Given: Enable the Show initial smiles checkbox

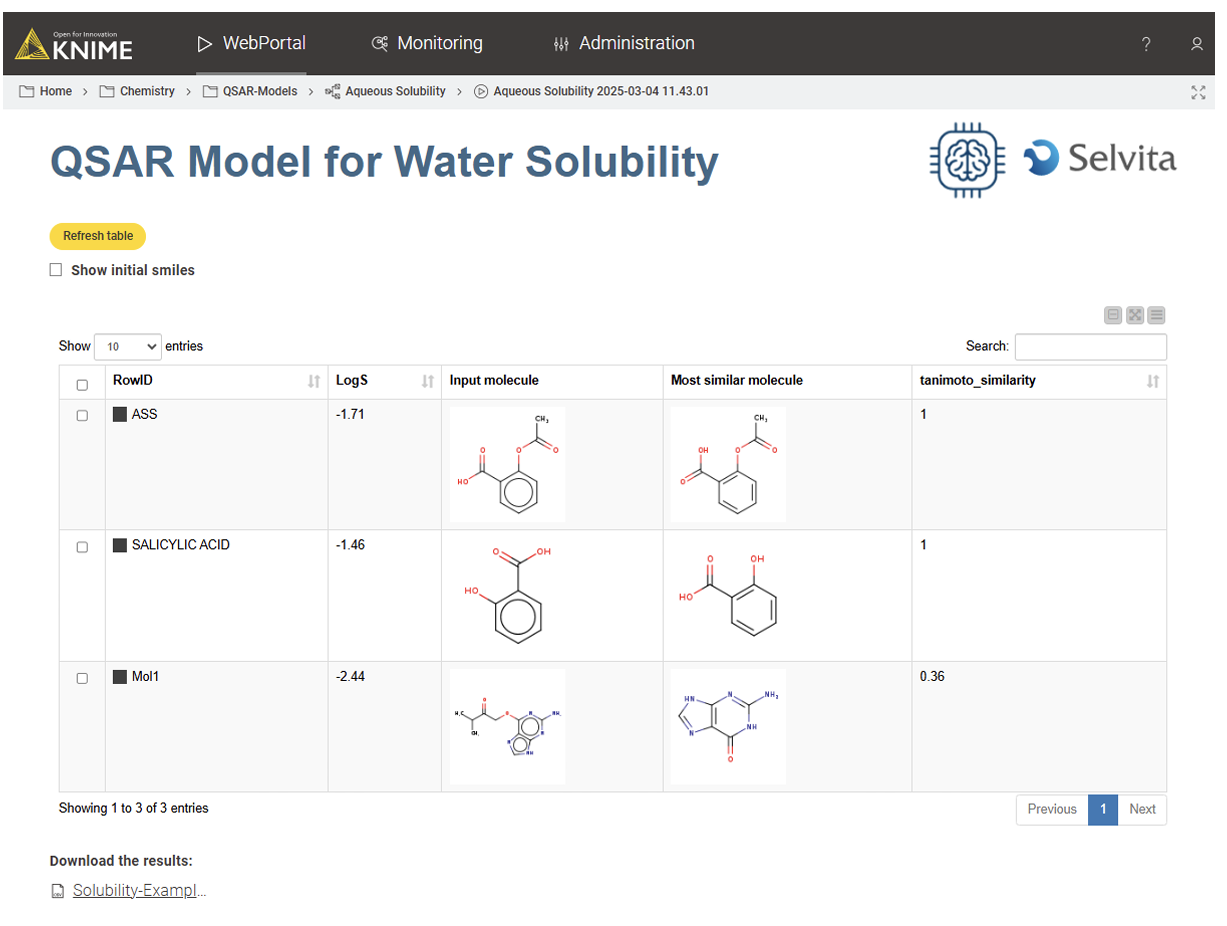Looking at the screenshot, I should (56, 270).
